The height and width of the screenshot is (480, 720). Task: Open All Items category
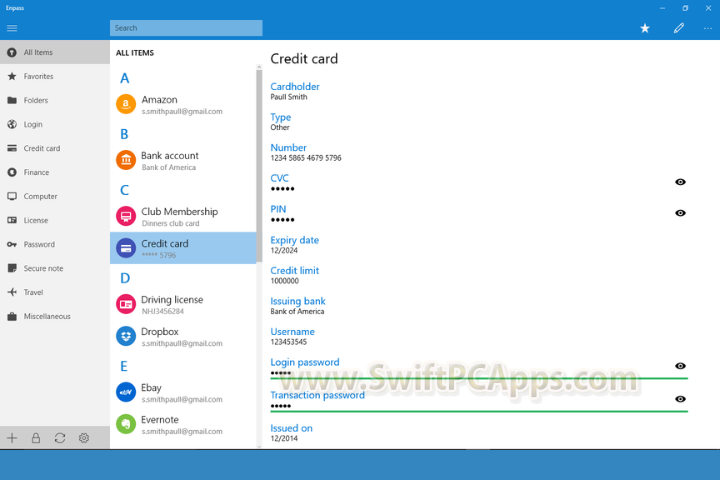pyautogui.click(x=55, y=52)
